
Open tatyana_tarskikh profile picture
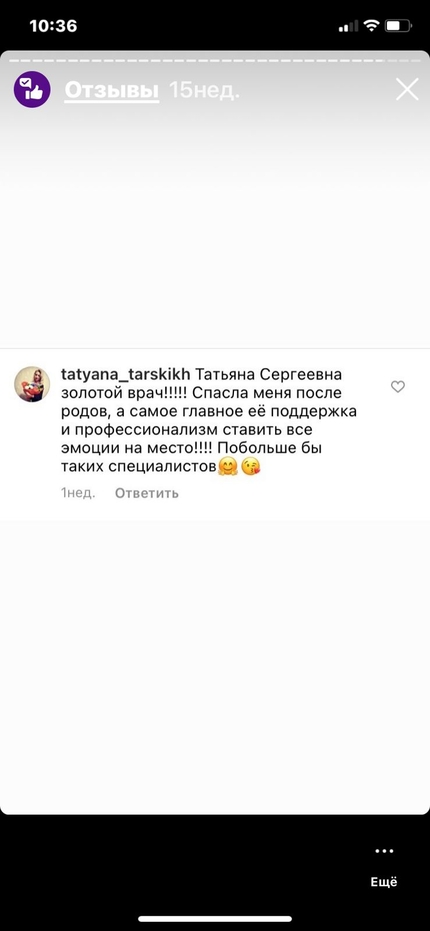(32, 384)
